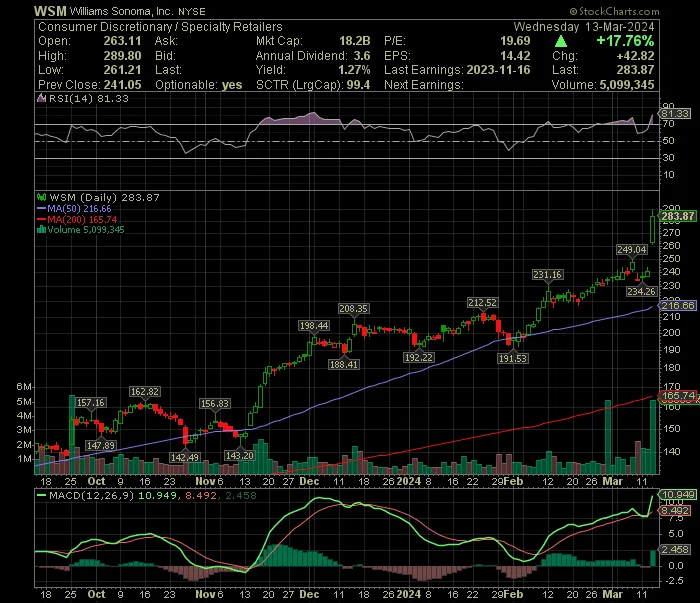Click the Low price 261.21
700x603 pixels.
click(x=122, y=70)
